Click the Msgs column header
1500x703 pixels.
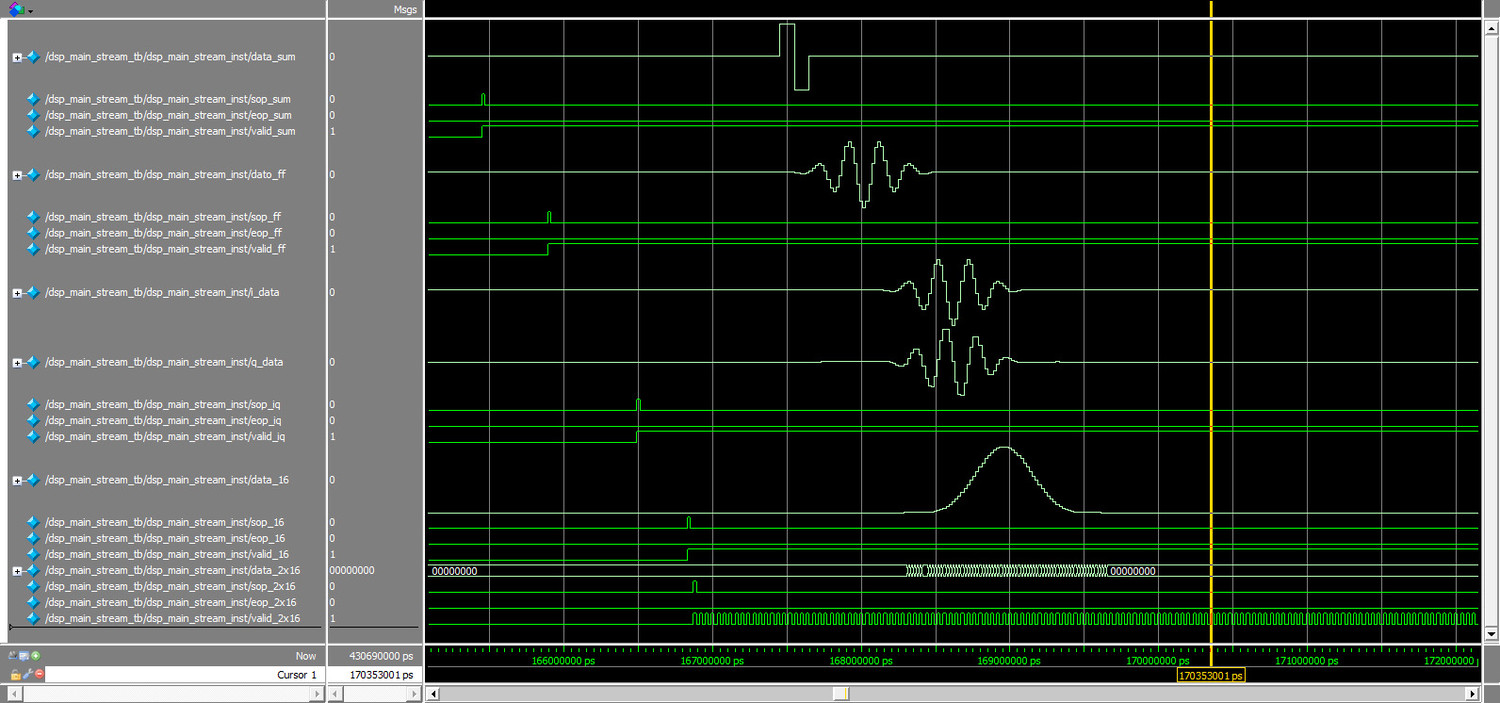[404, 9]
